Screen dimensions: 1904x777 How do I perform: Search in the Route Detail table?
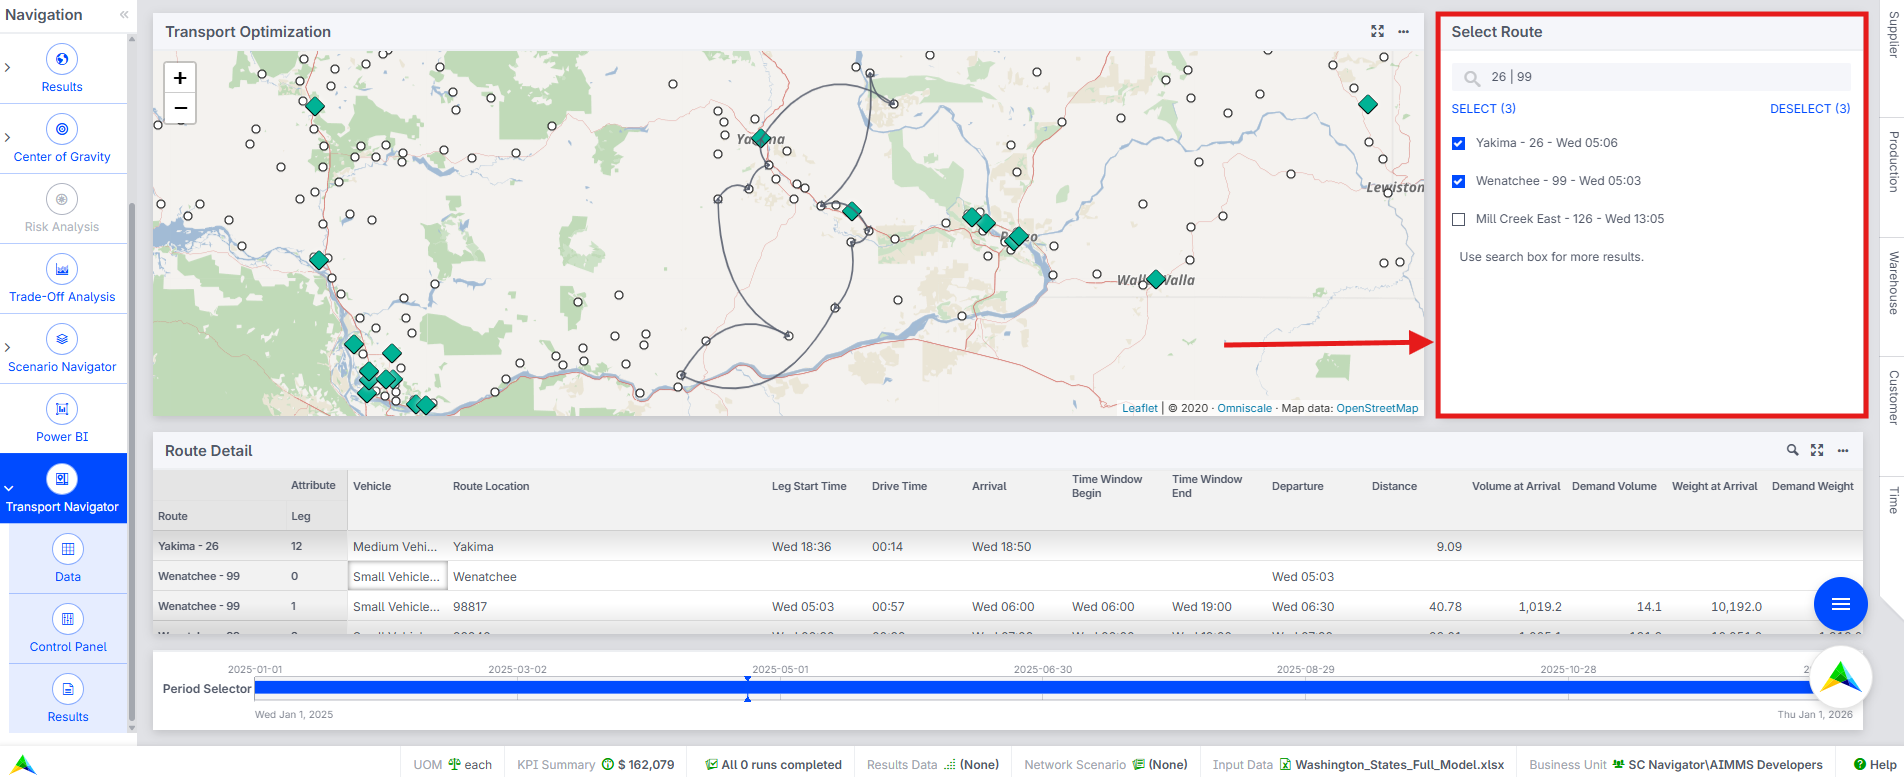point(1793,451)
